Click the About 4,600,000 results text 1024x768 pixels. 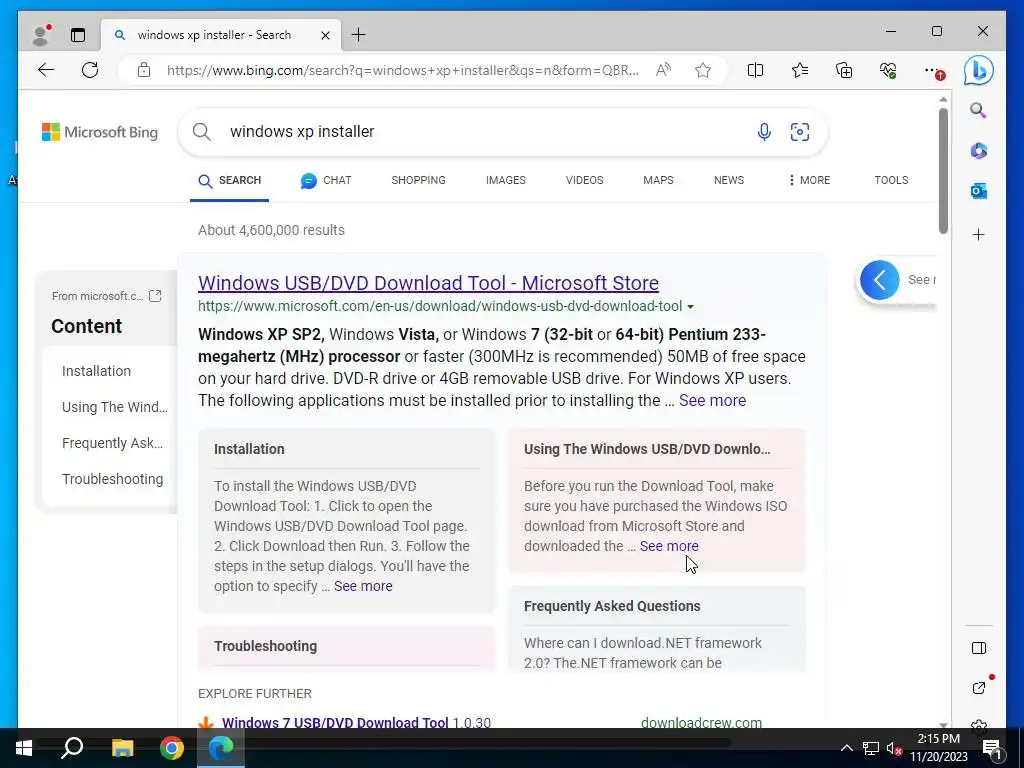[x=271, y=230]
